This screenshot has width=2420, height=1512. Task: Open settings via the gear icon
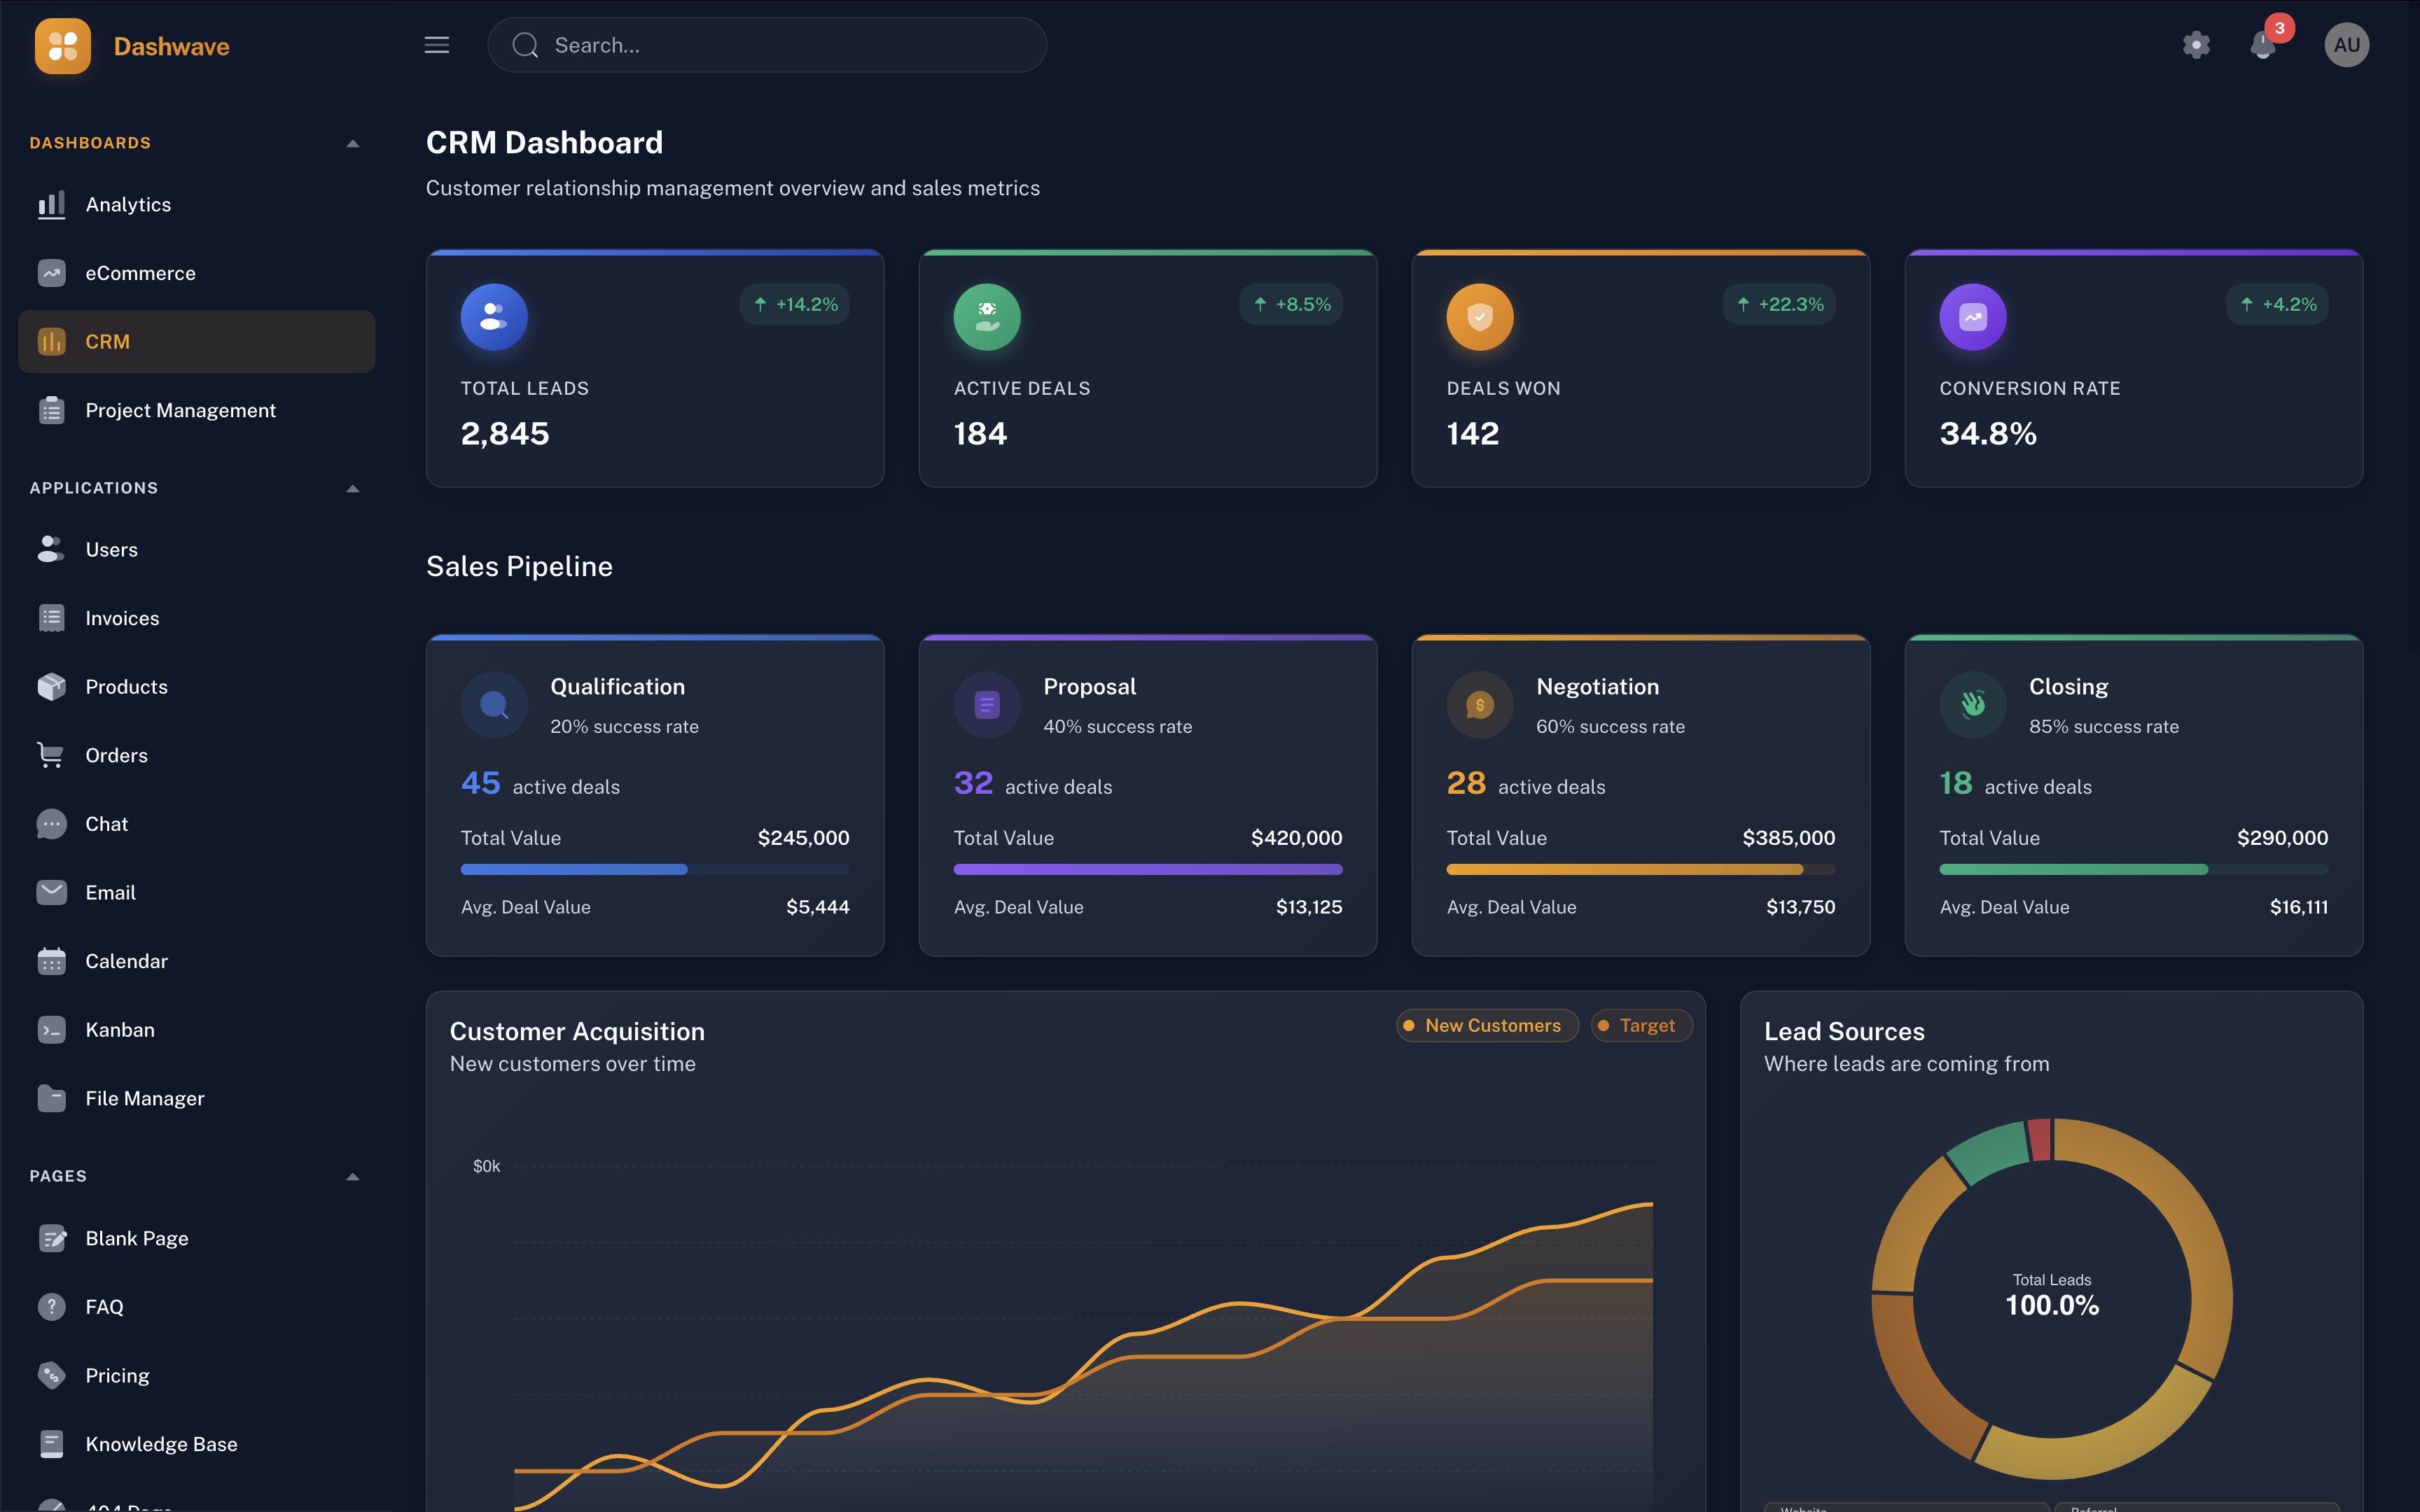click(x=2196, y=45)
